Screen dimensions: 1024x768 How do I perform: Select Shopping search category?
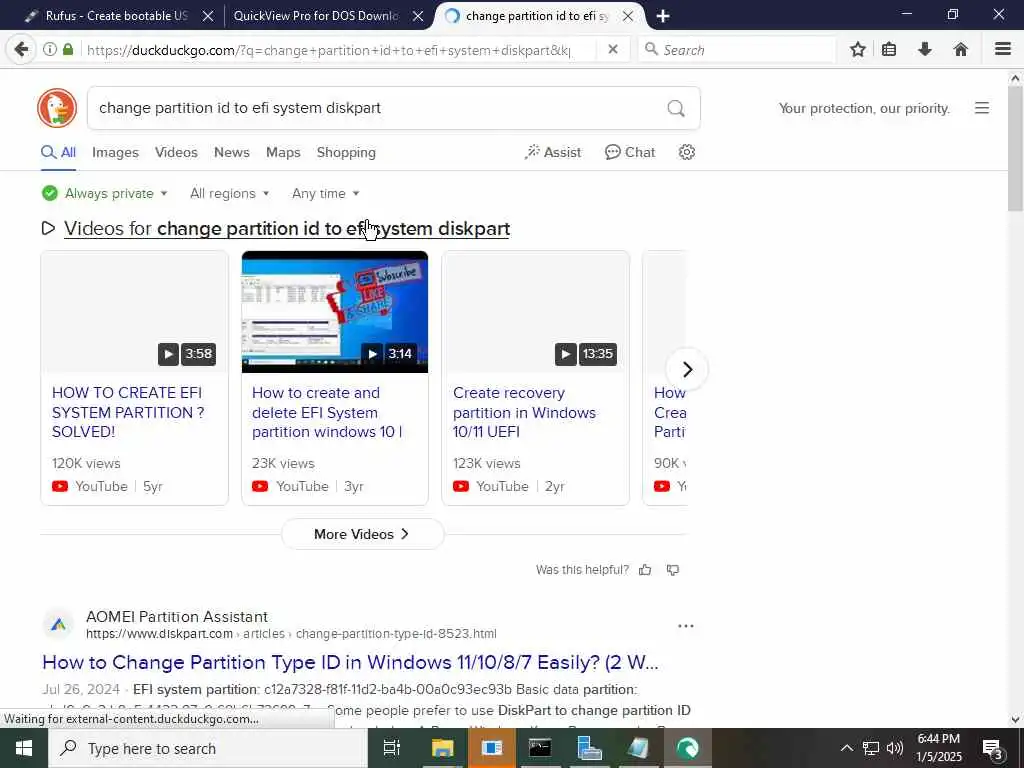346,152
